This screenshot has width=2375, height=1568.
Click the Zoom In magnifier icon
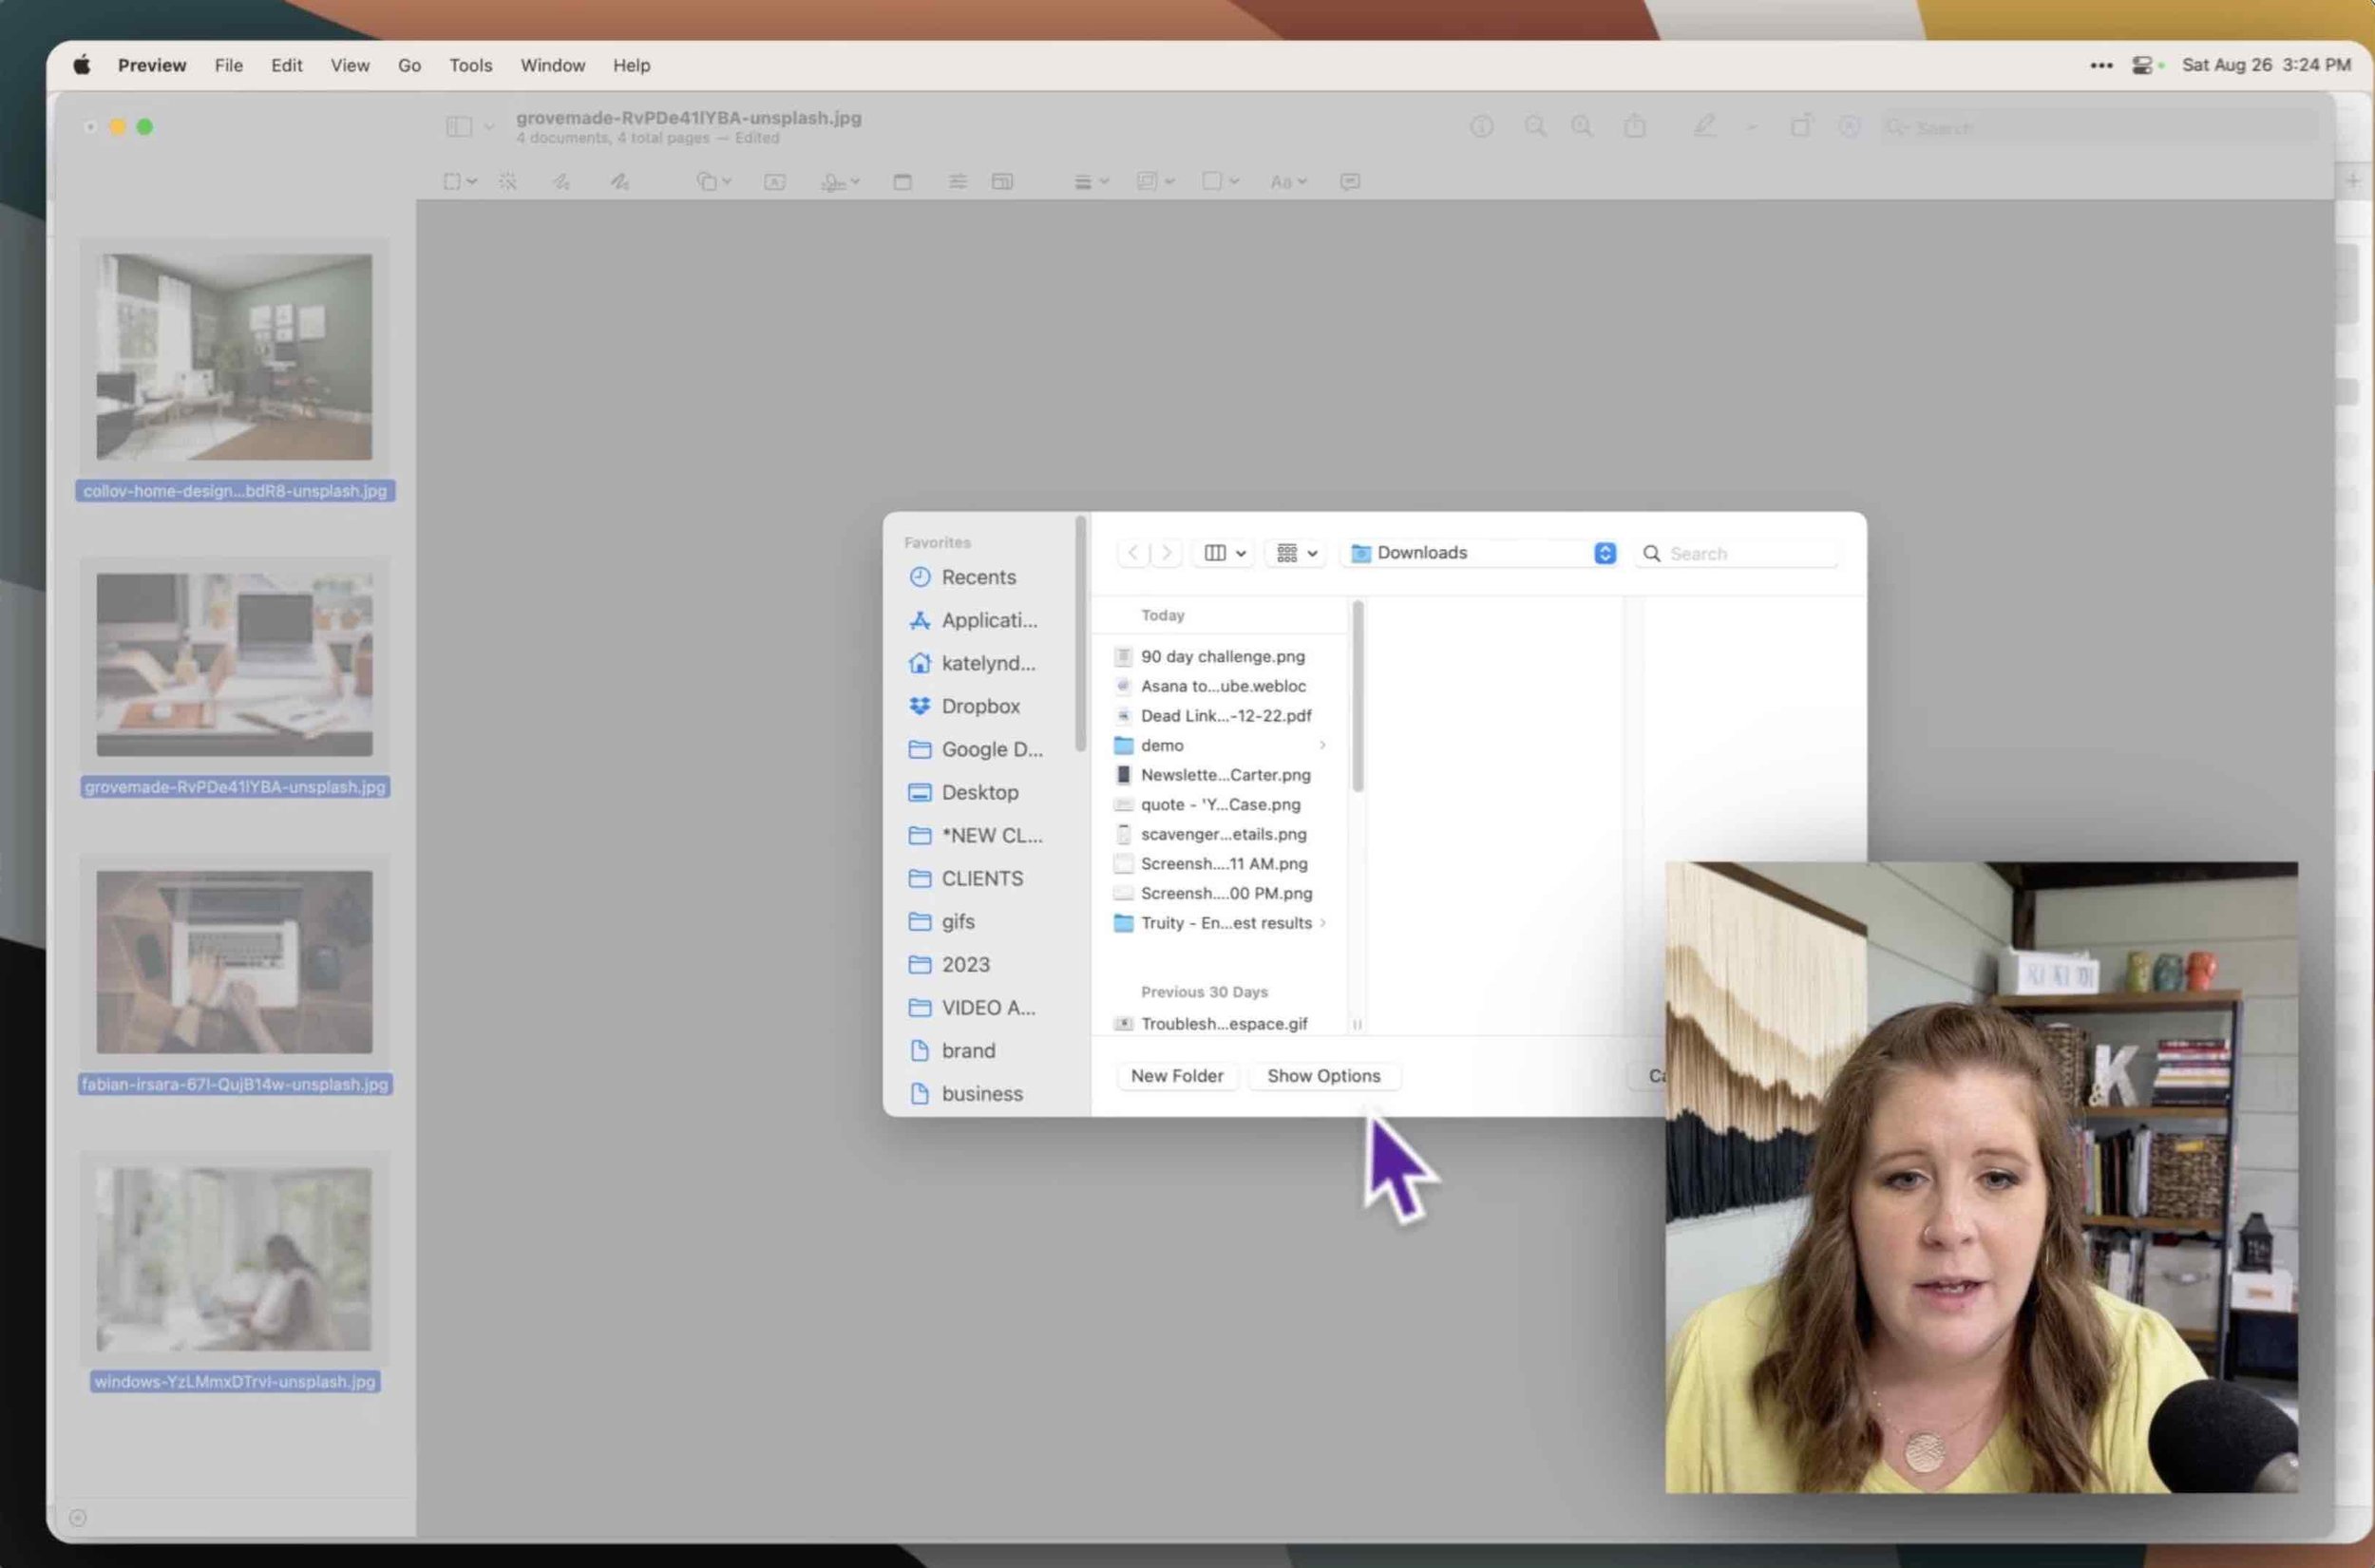pos(1581,126)
